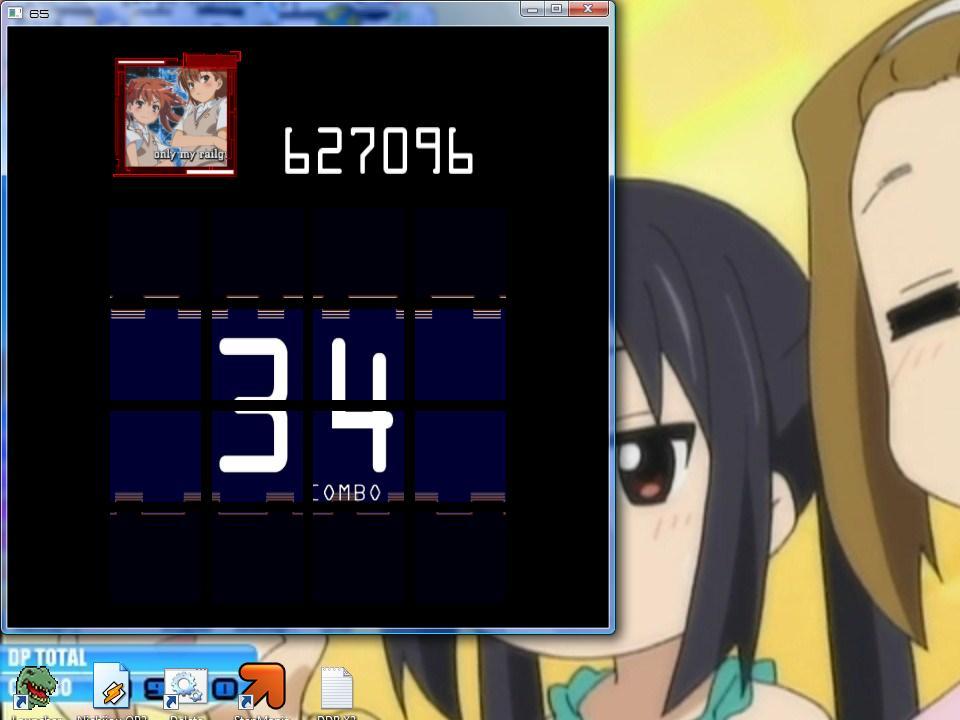Launch StepMania via the orange arrow shortcut
This screenshot has width=960, height=720.
click(262, 687)
